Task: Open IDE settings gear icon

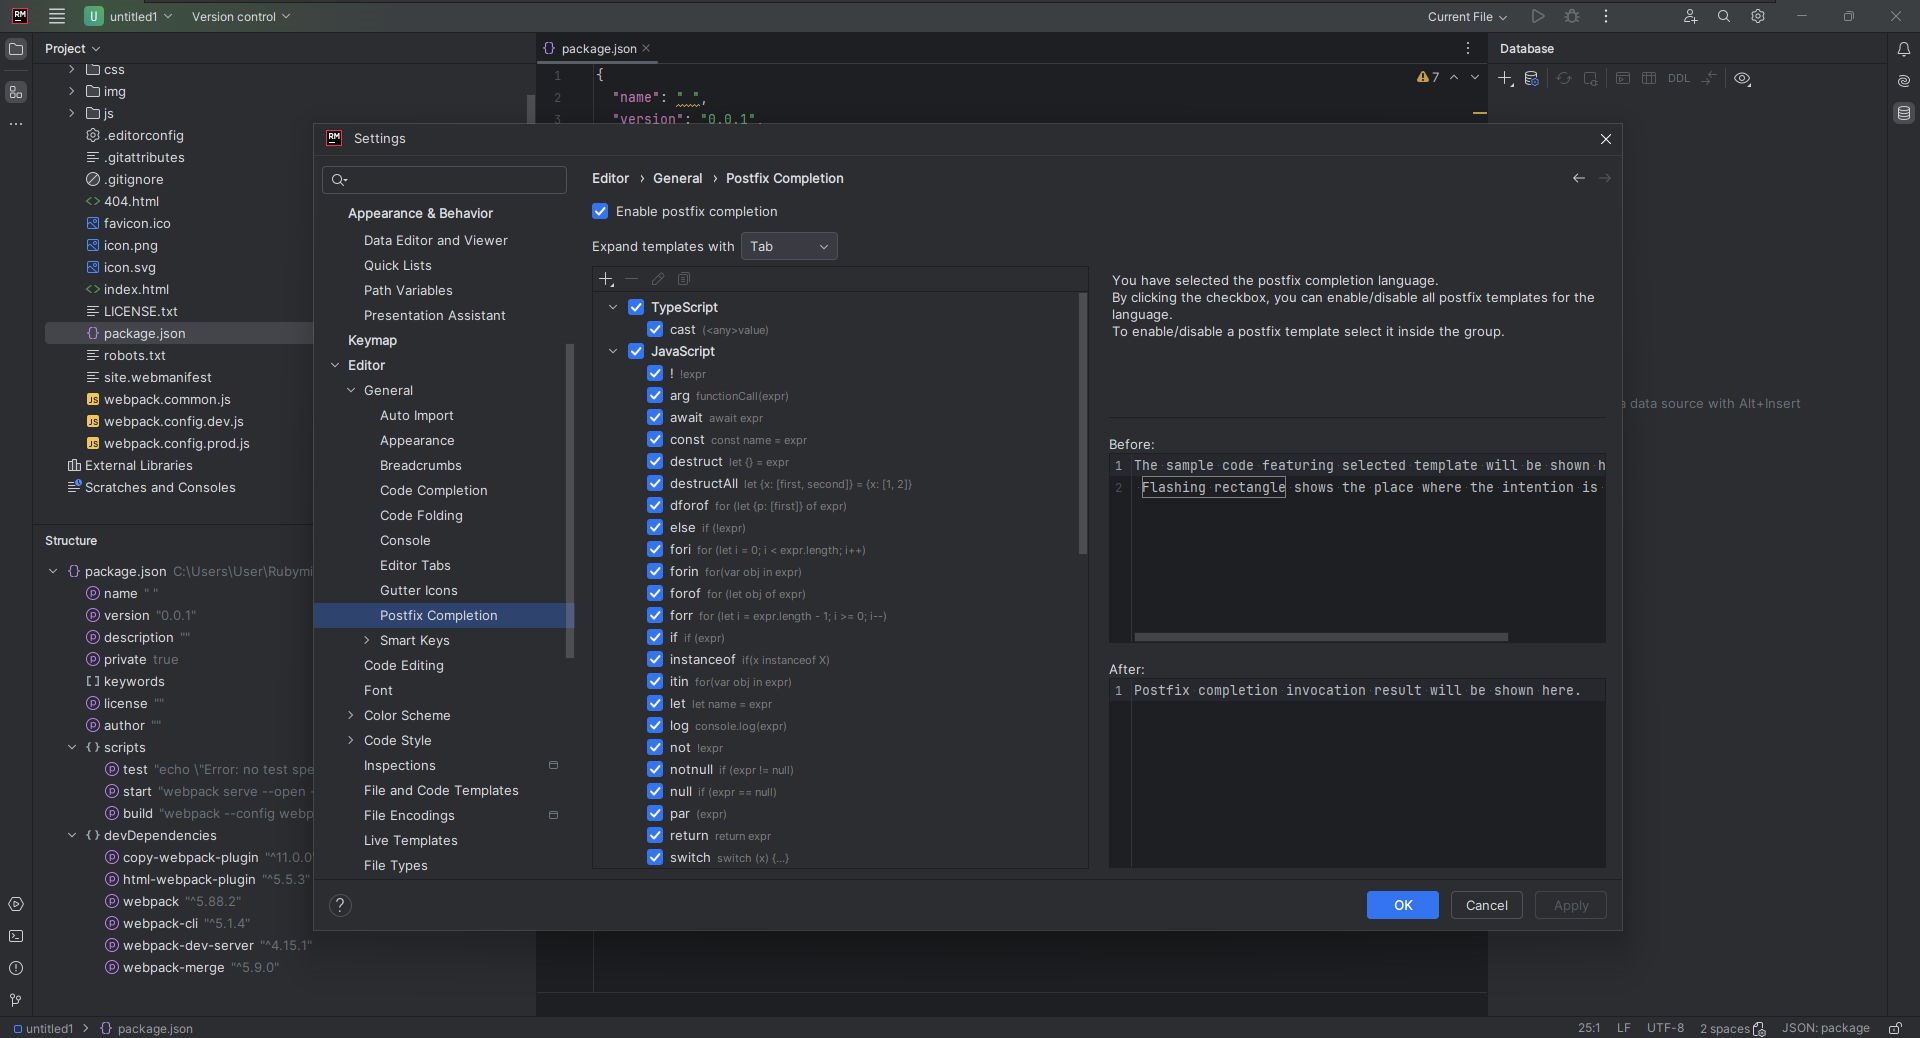Action: [1758, 16]
